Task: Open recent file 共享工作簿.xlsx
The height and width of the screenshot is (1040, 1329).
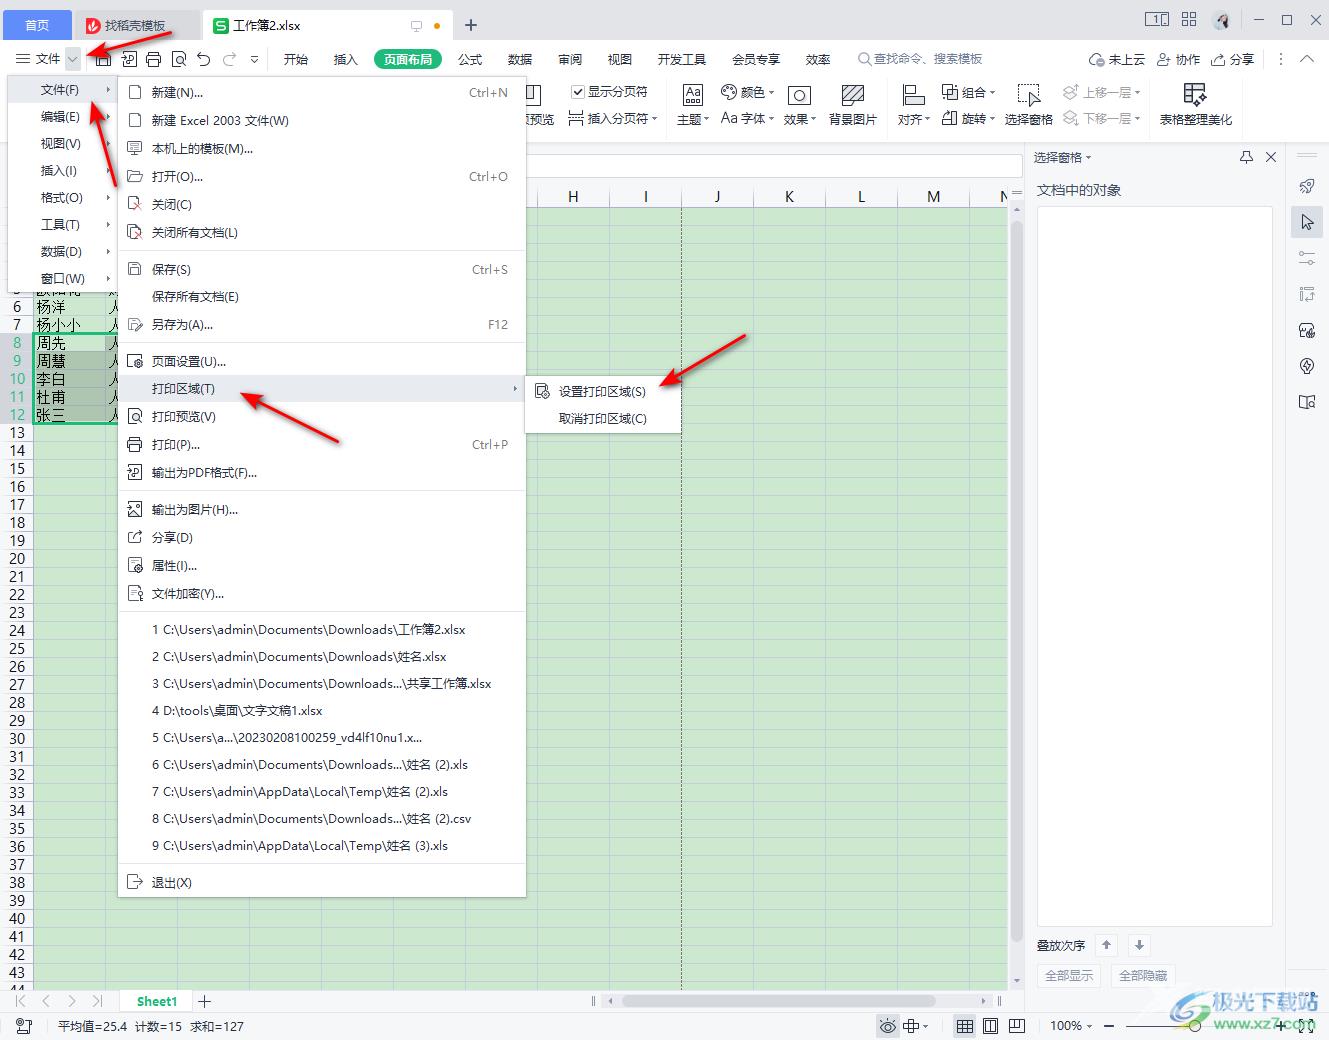Action: [x=322, y=684]
